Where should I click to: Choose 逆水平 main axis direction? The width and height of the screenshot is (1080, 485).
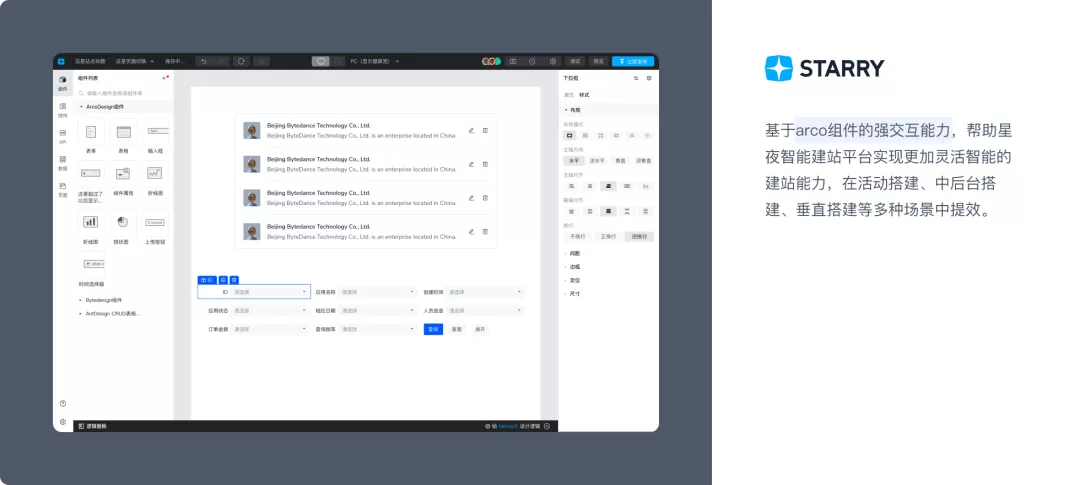pos(596,161)
